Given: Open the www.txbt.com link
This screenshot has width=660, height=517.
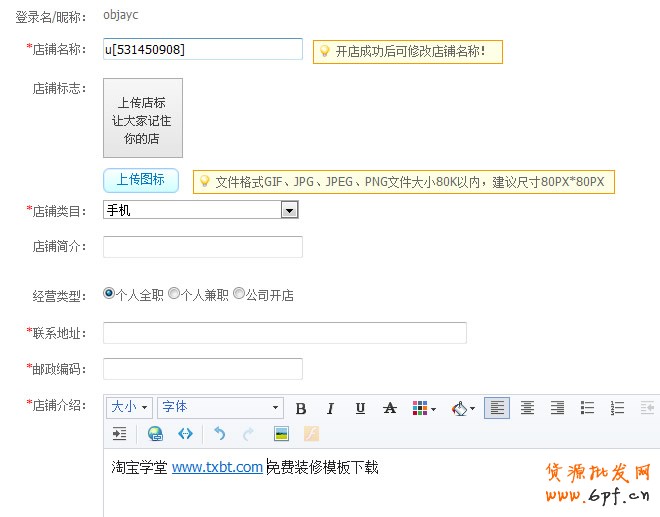Looking at the screenshot, I should click(x=217, y=467).
